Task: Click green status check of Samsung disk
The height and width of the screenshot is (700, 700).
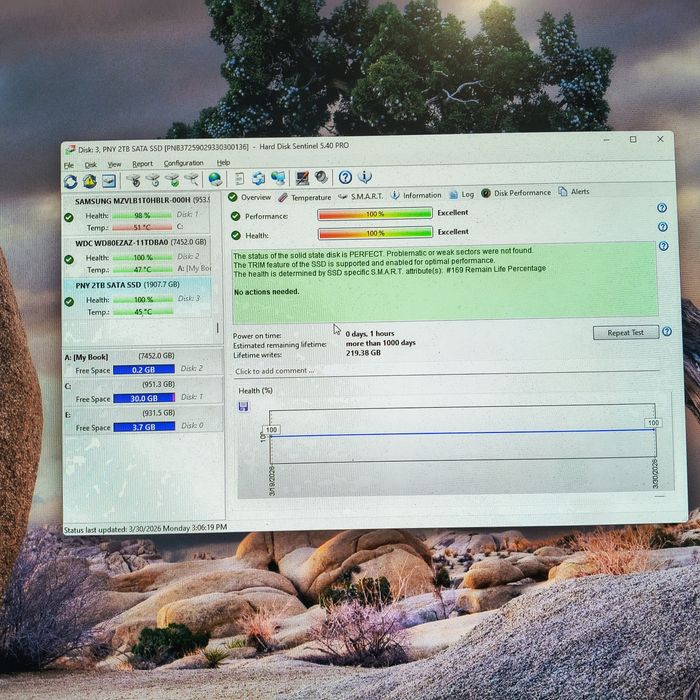Action: pyautogui.click(x=69, y=217)
